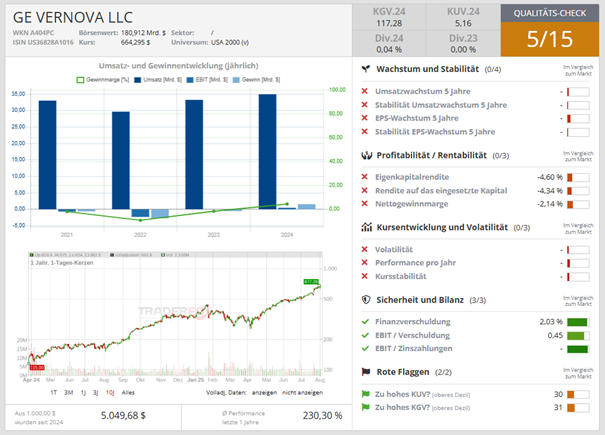Viewport: 605px width, 435px height.
Task: Toggle the Gewinnmarge [%] legend entry
Action: [x=103, y=80]
